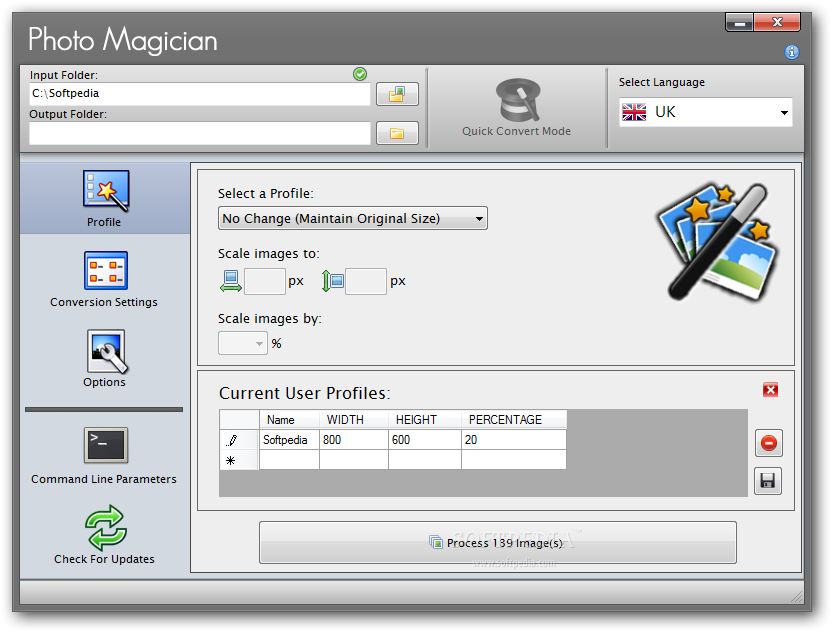Check For Updates
Screen dimensions: 832x632
pyautogui.click(x=105, y=535)
